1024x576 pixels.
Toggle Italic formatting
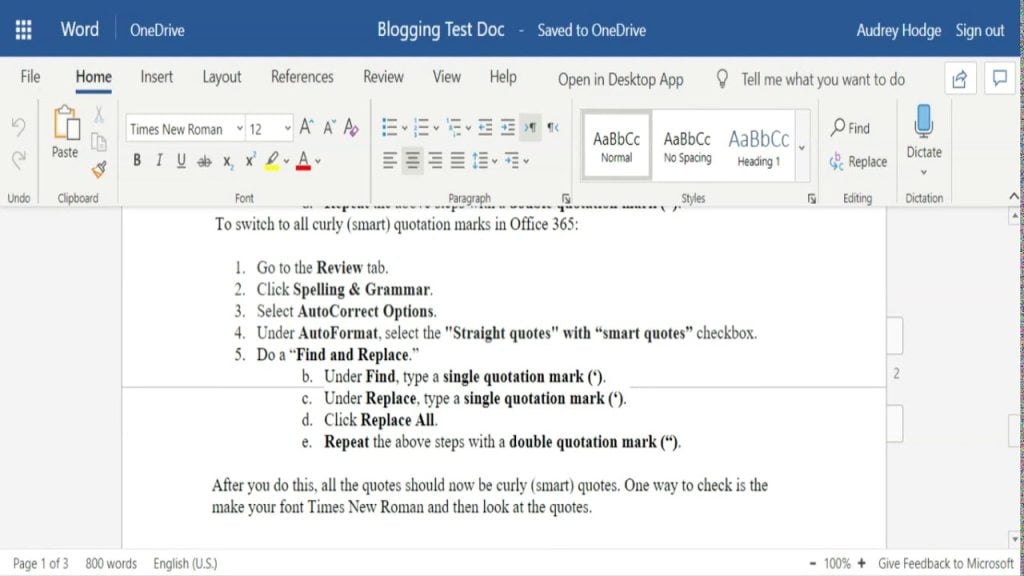pyautogui.click(x=159, y=160)
